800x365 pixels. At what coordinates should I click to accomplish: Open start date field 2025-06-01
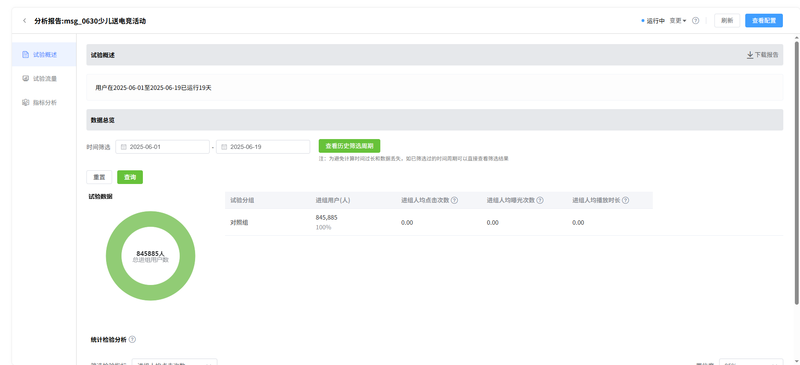162,147
